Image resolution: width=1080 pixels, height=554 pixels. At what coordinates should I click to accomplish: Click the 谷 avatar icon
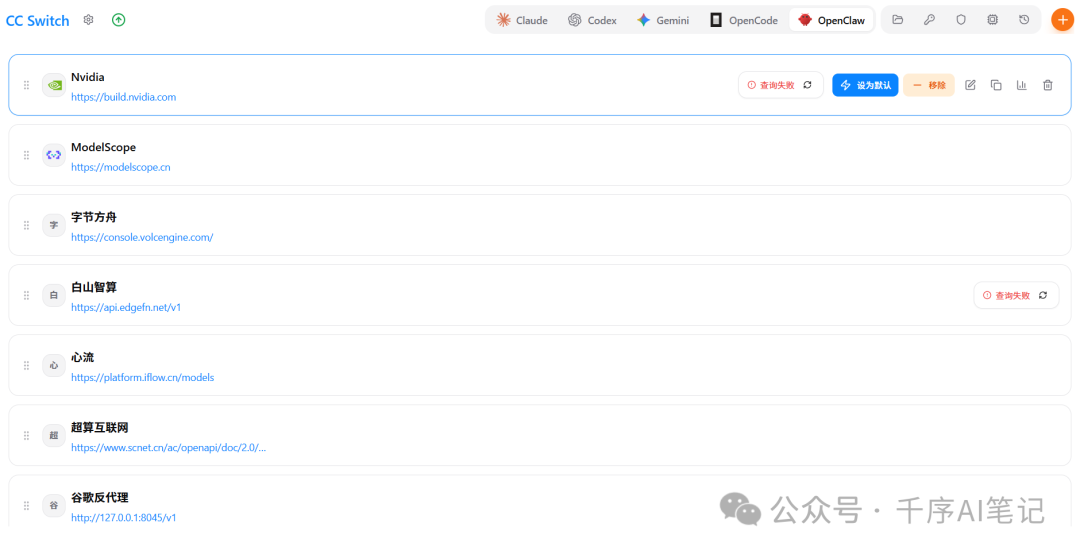click(54, 505)
